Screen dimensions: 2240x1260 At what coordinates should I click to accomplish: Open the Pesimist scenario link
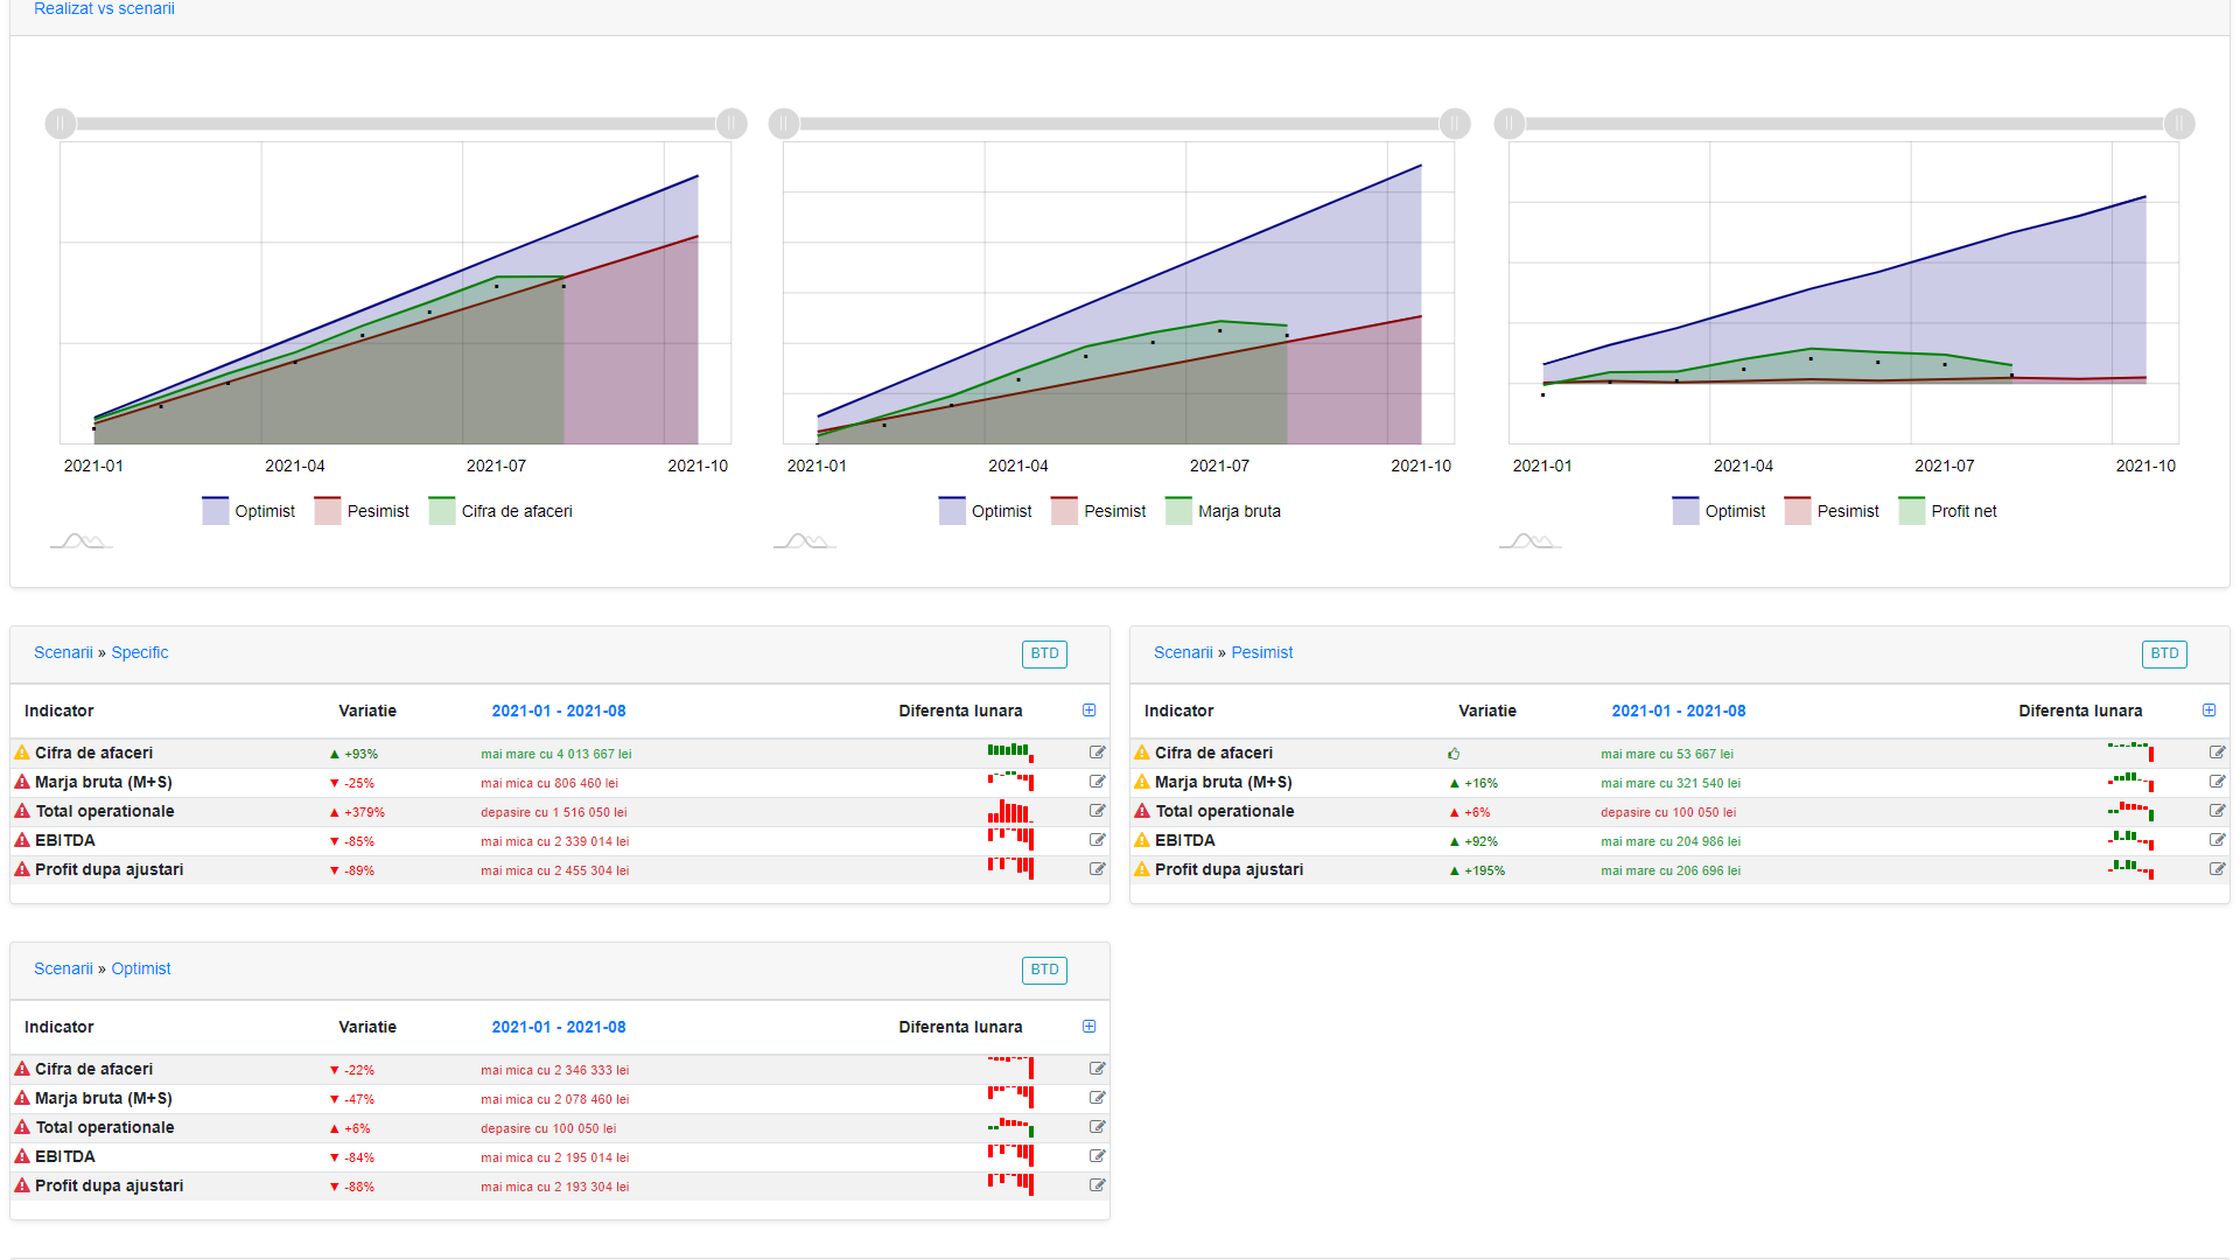[1262, 652]
